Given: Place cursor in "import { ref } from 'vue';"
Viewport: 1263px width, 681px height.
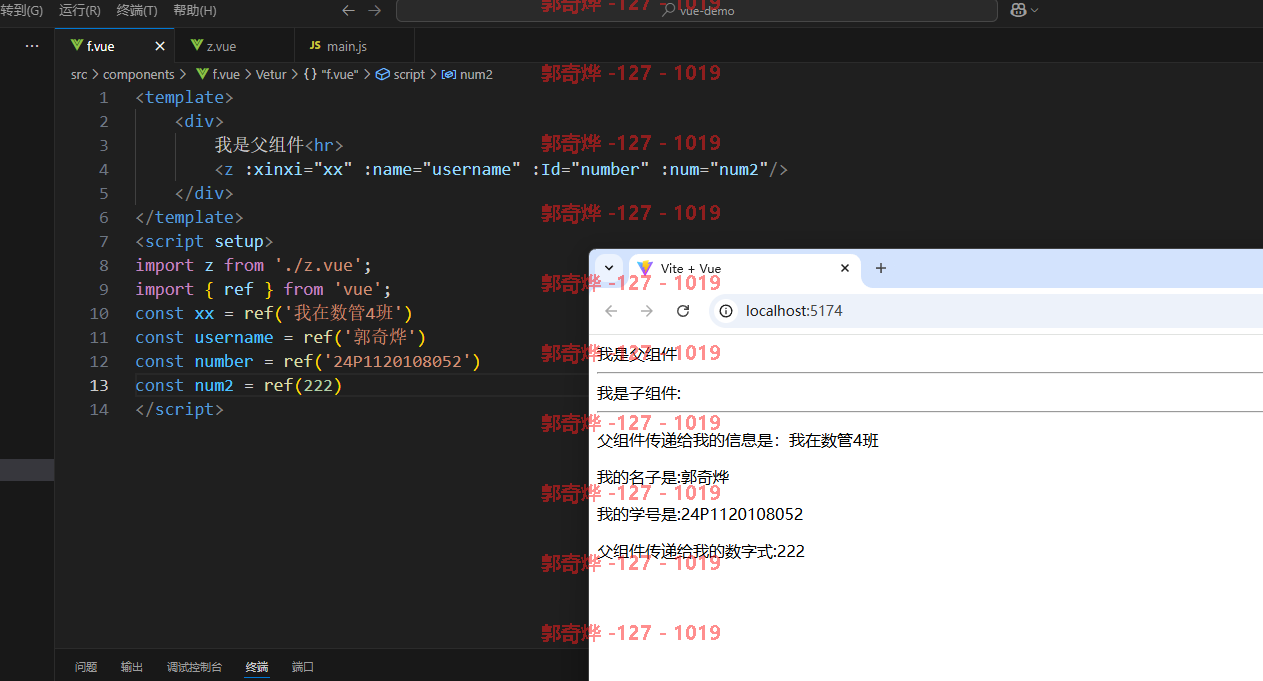Looking at the screenshot, I should pos(263,289).
